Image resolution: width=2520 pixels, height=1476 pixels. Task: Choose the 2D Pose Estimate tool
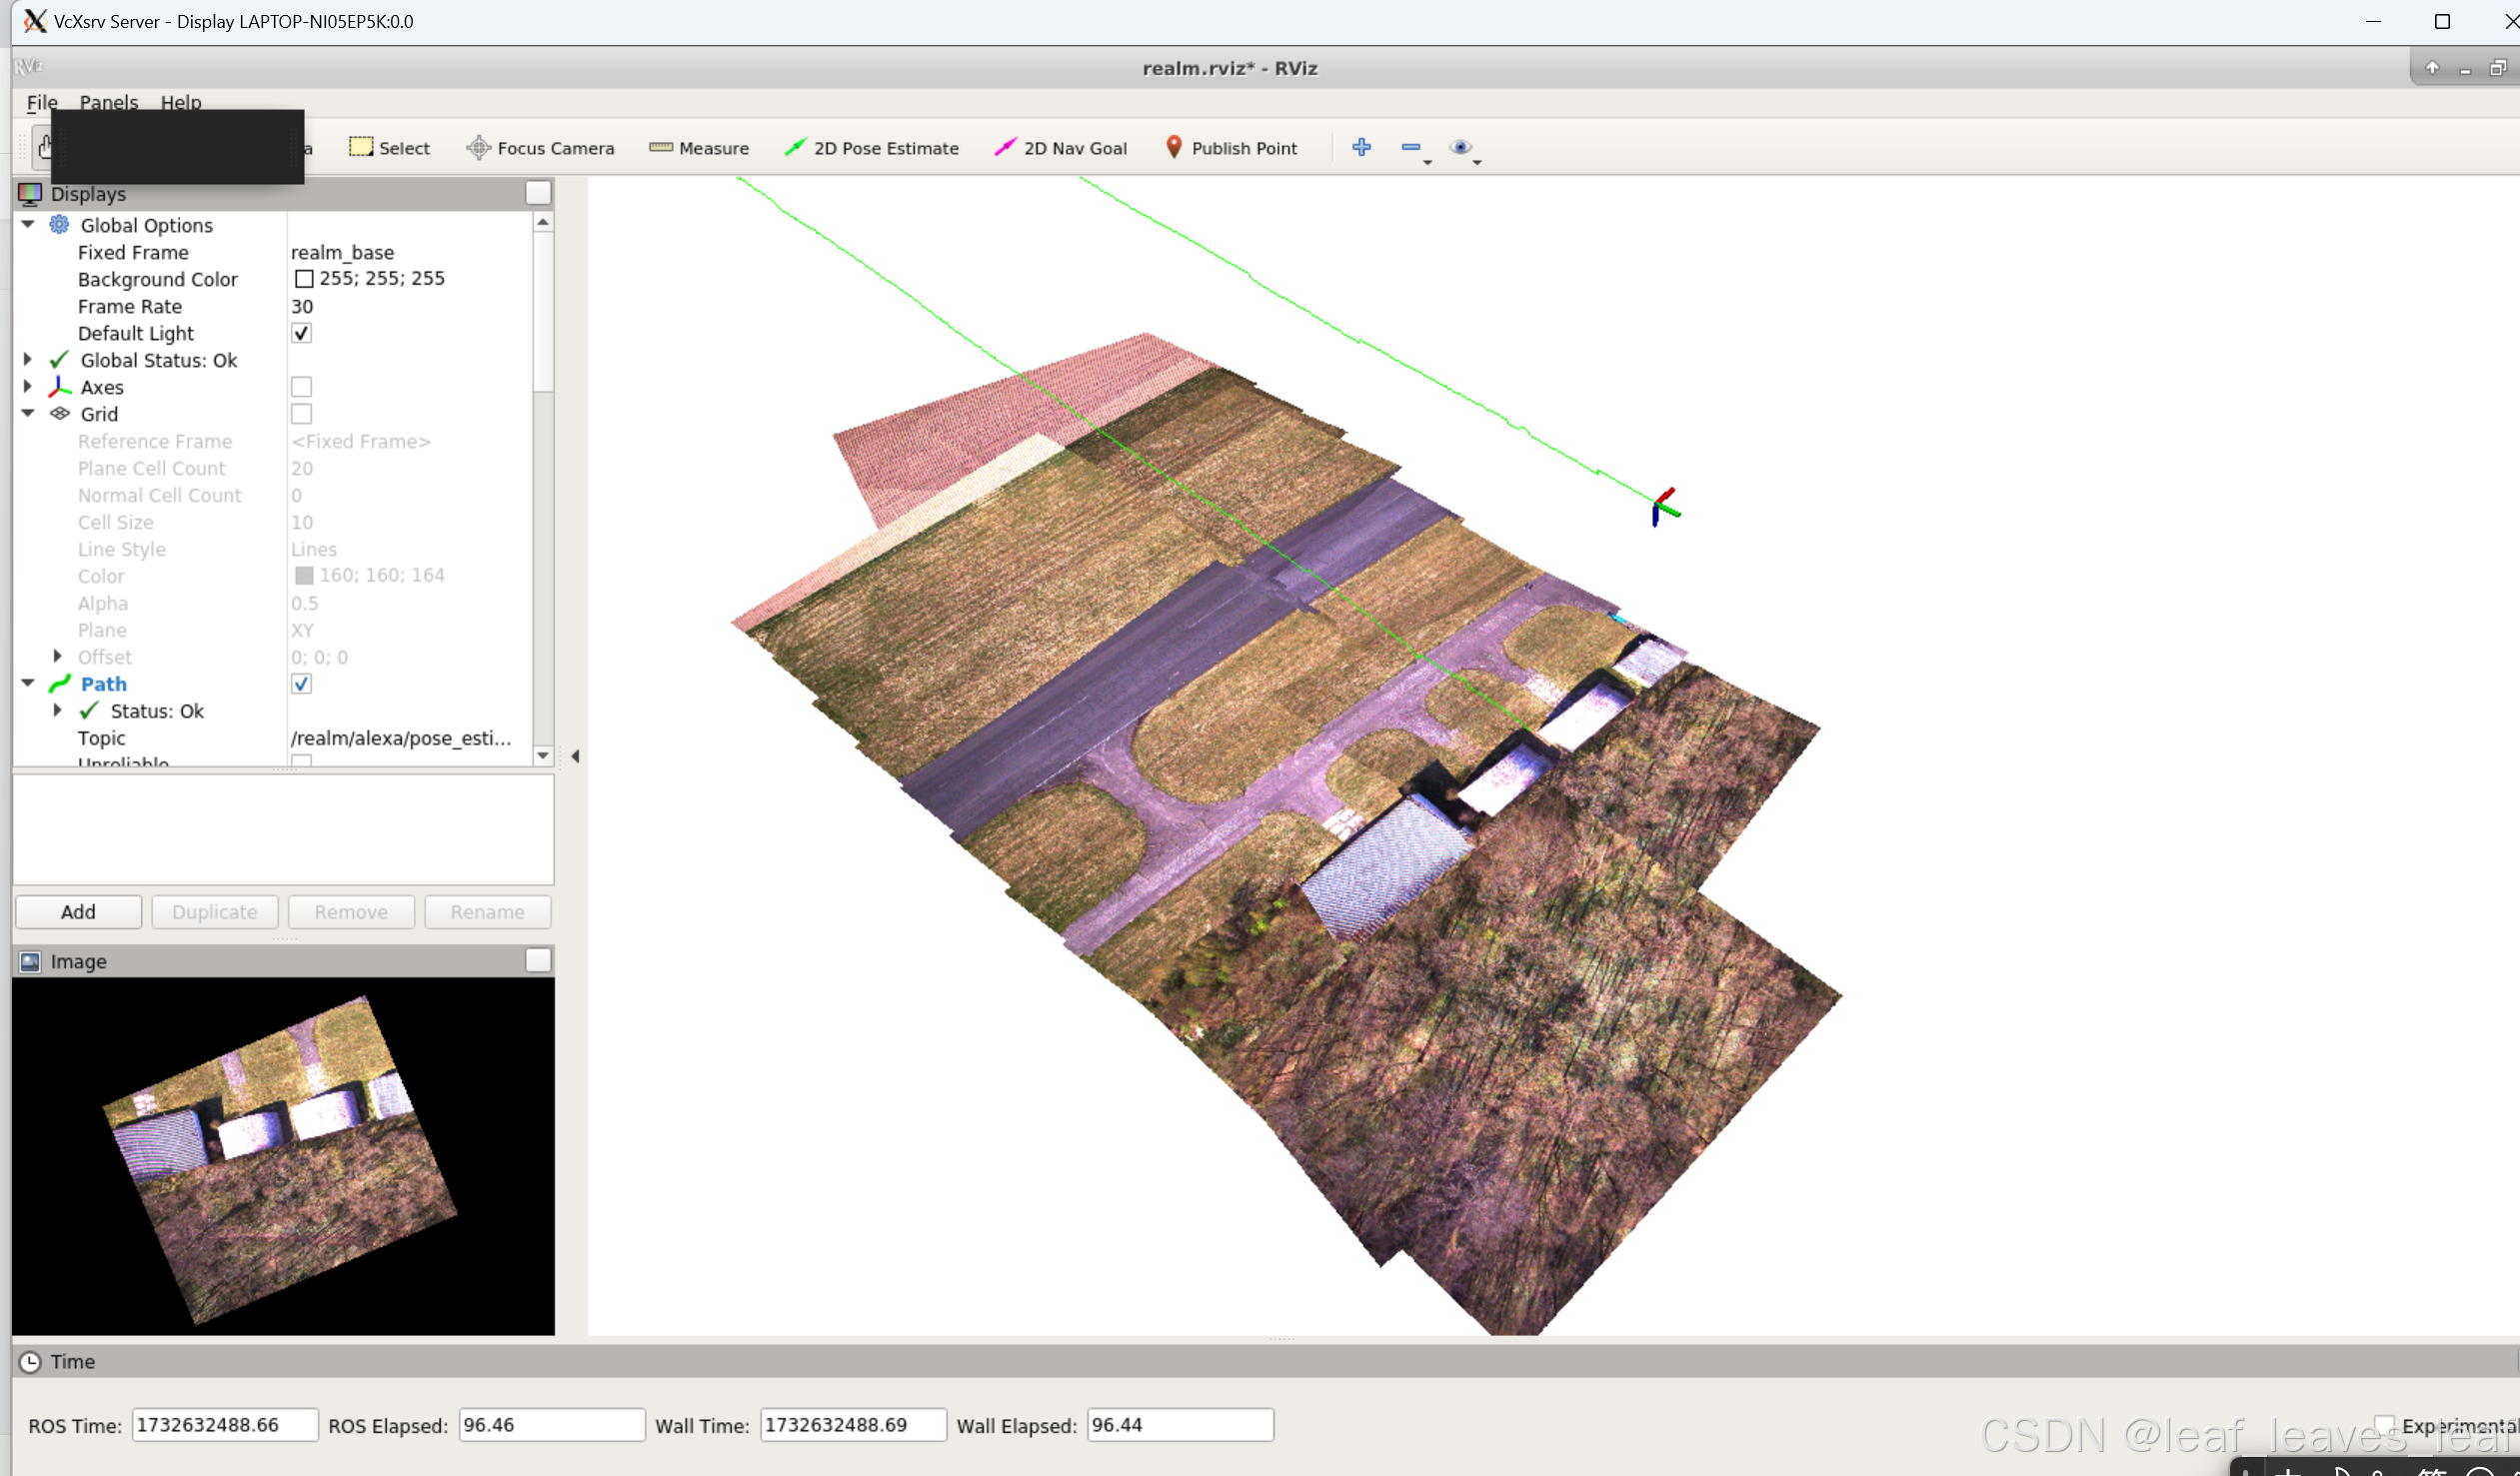tap(872, 148)
